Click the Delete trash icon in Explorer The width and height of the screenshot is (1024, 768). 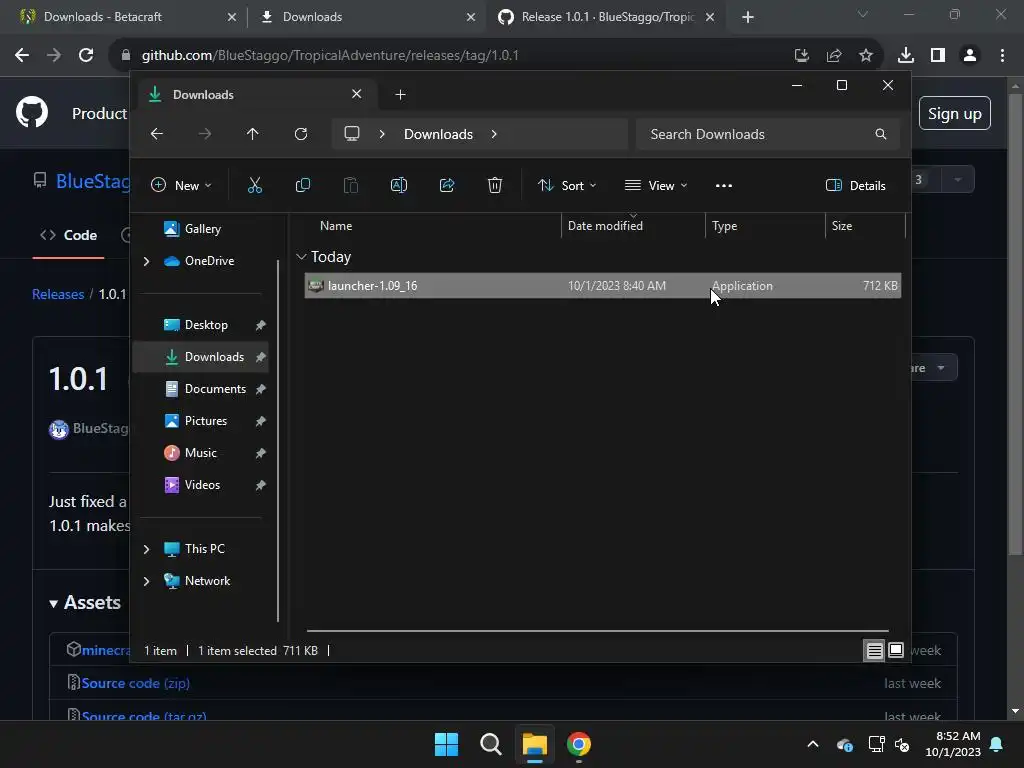tap(495, 185)
